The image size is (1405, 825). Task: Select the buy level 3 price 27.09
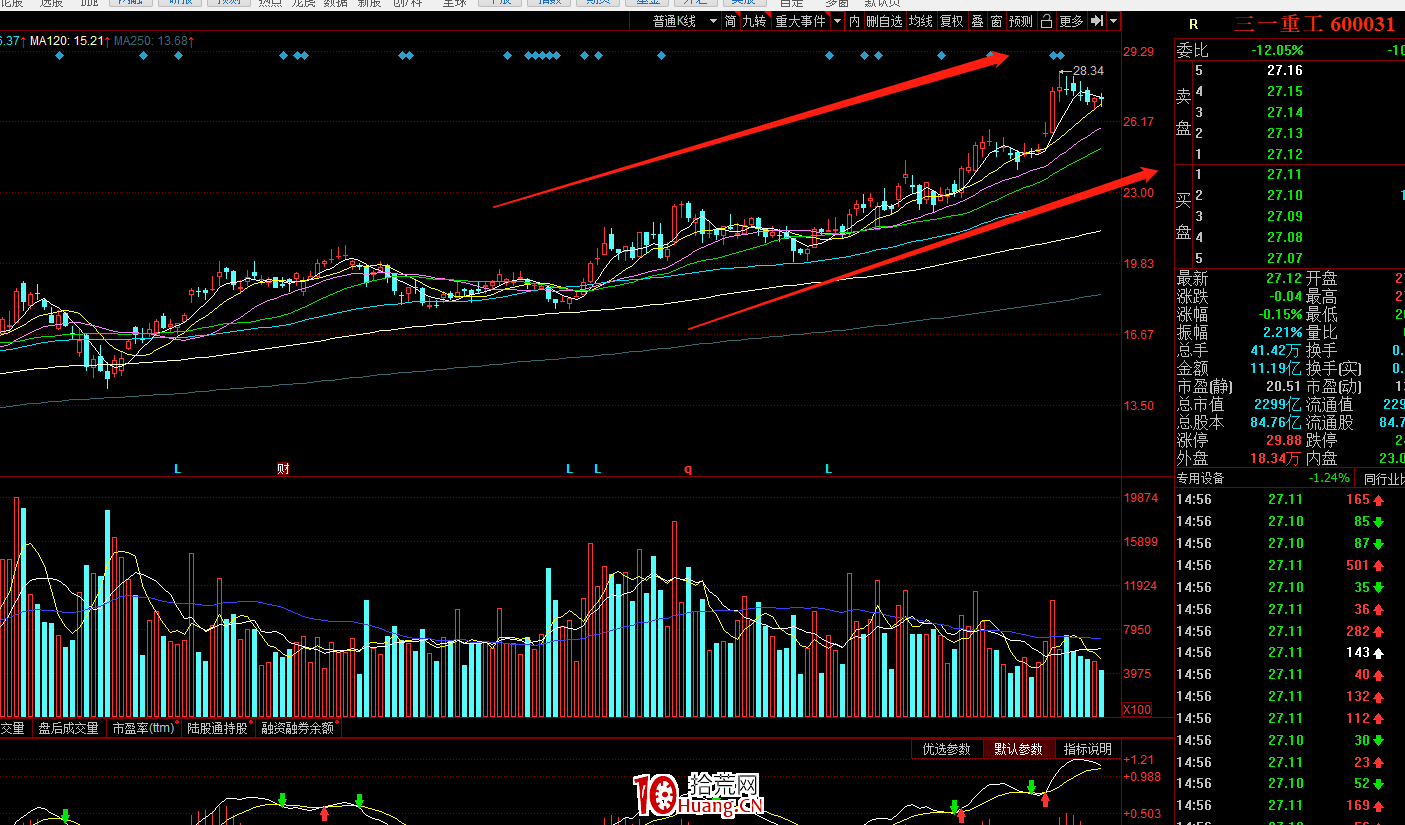(x=1285, y=216)
